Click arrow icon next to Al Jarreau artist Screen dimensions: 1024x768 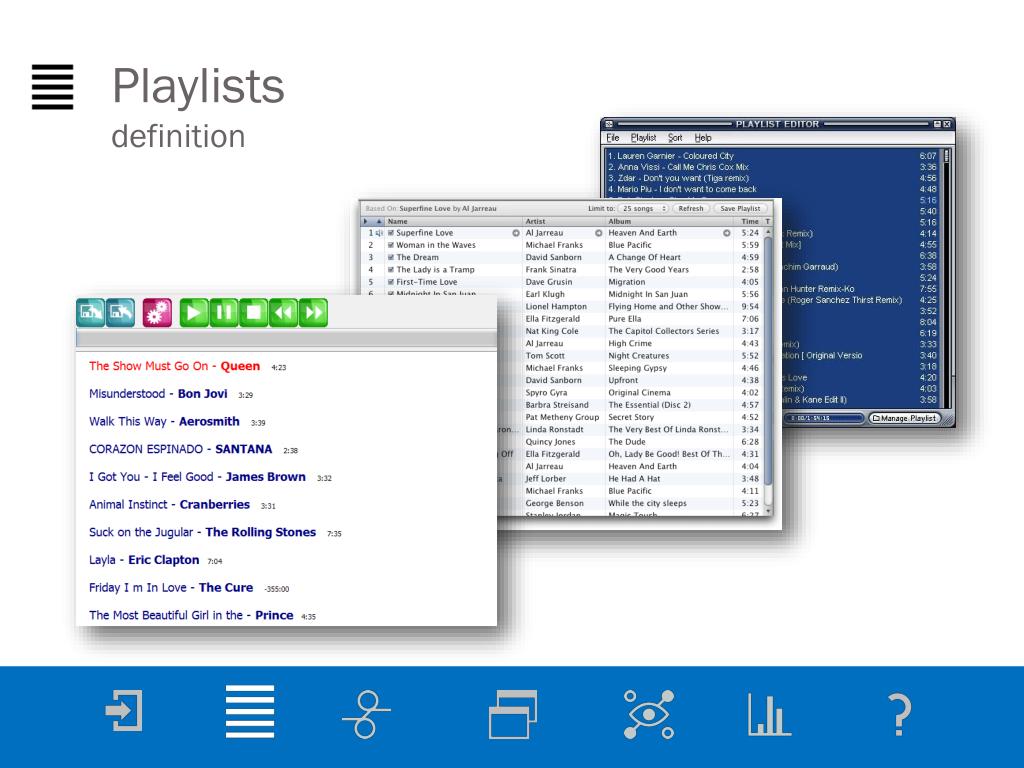pyautogui.click(x=598, y=233)
